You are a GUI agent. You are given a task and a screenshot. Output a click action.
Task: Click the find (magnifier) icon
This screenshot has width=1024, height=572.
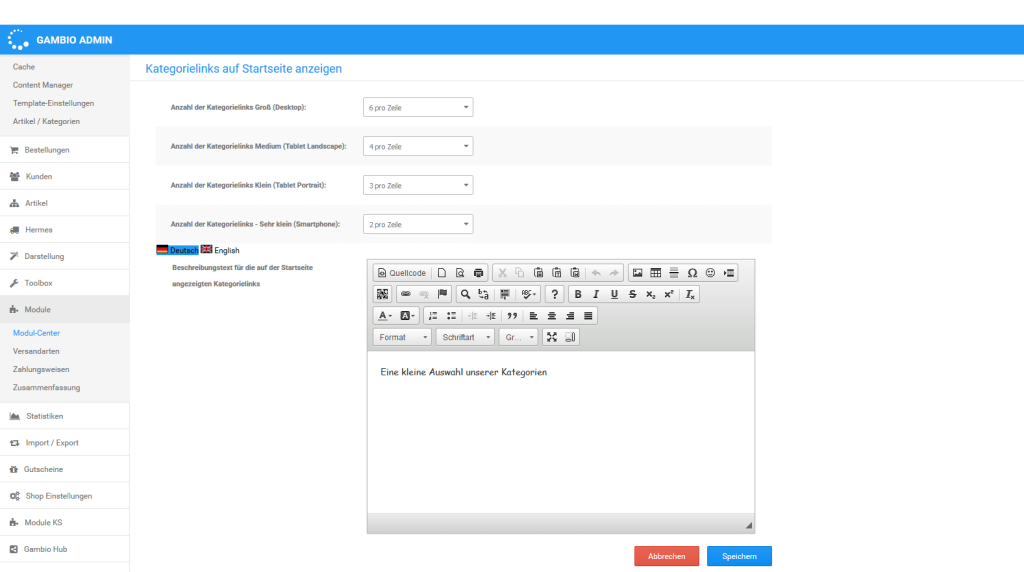pyautogui.click(x=465, y=294)
